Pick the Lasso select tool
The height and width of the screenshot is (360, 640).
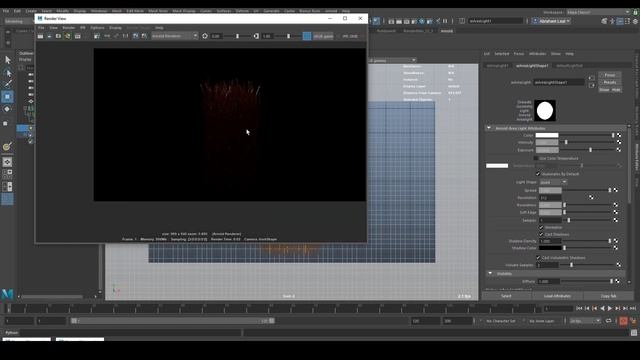7,73
